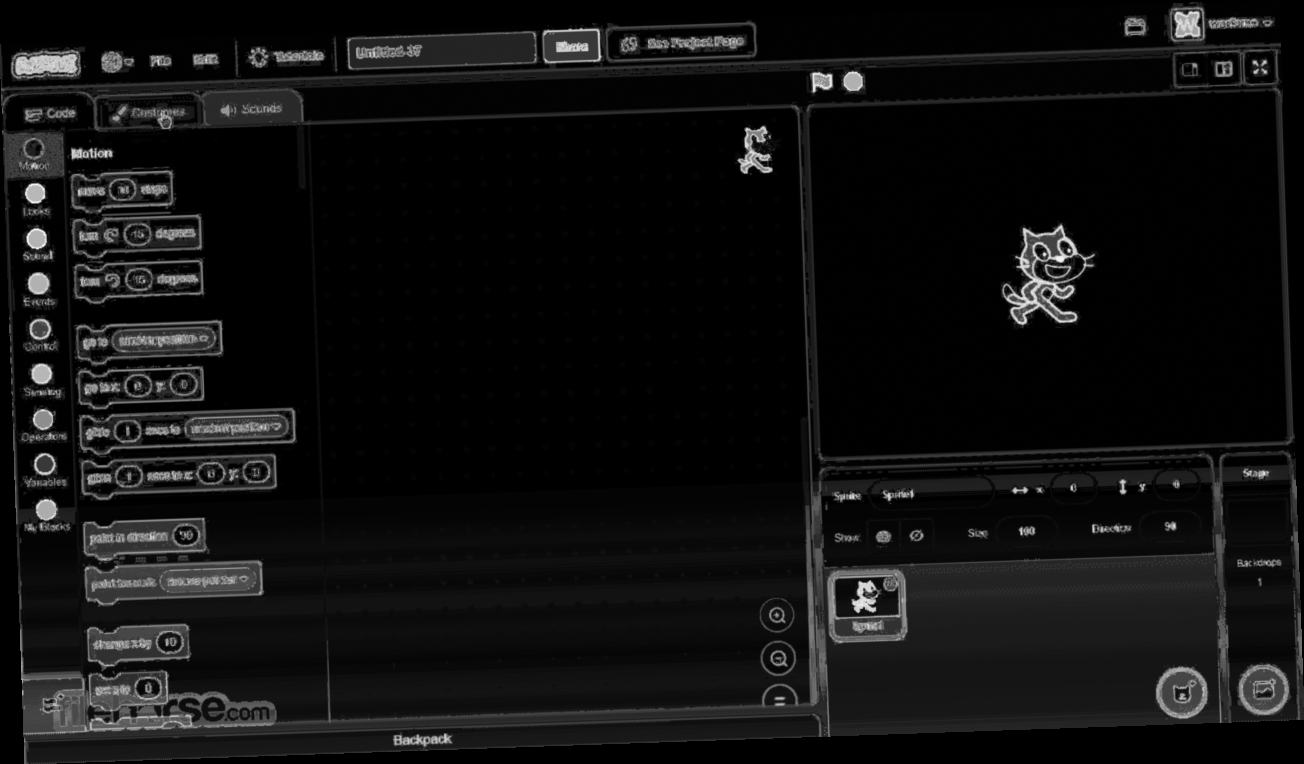Viewport: 1304px width, 764px height.
Task: Click the move 10 steps block
Action: click(123, 190)
